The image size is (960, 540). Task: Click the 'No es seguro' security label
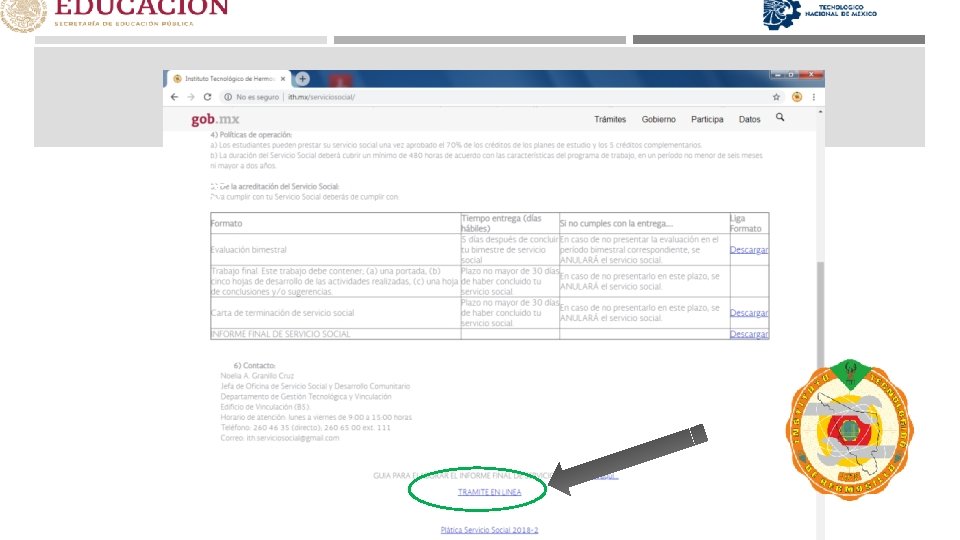coord(257,97)
